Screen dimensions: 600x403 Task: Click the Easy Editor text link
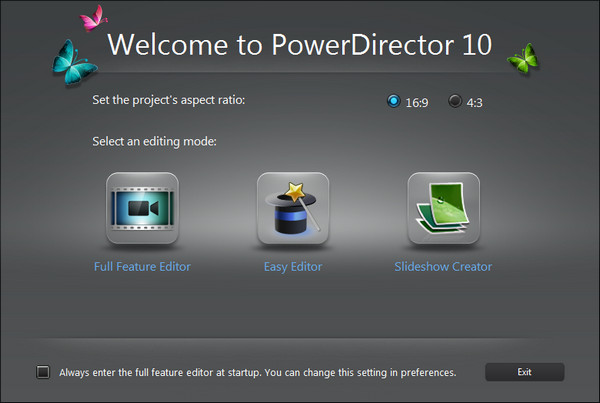pyautogui.click(x=293, y=267)
